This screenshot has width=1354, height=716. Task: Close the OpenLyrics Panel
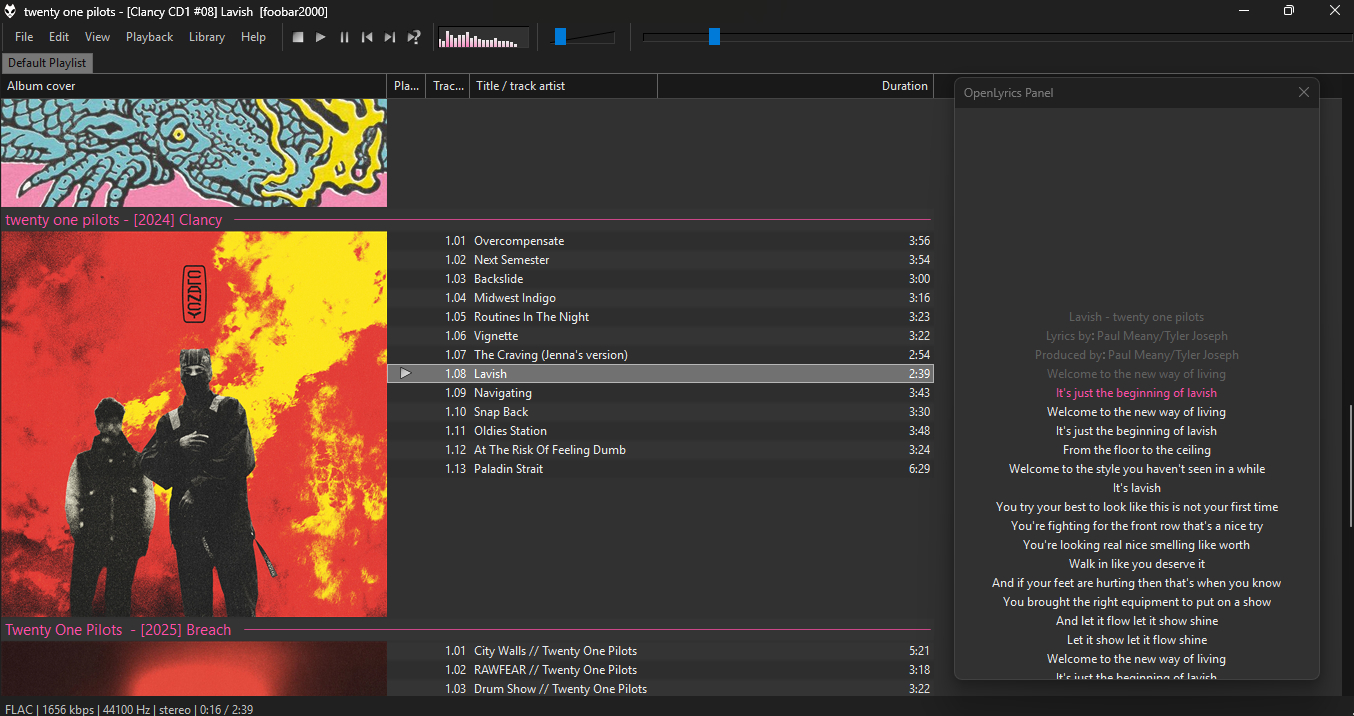tap(1303, 92)
